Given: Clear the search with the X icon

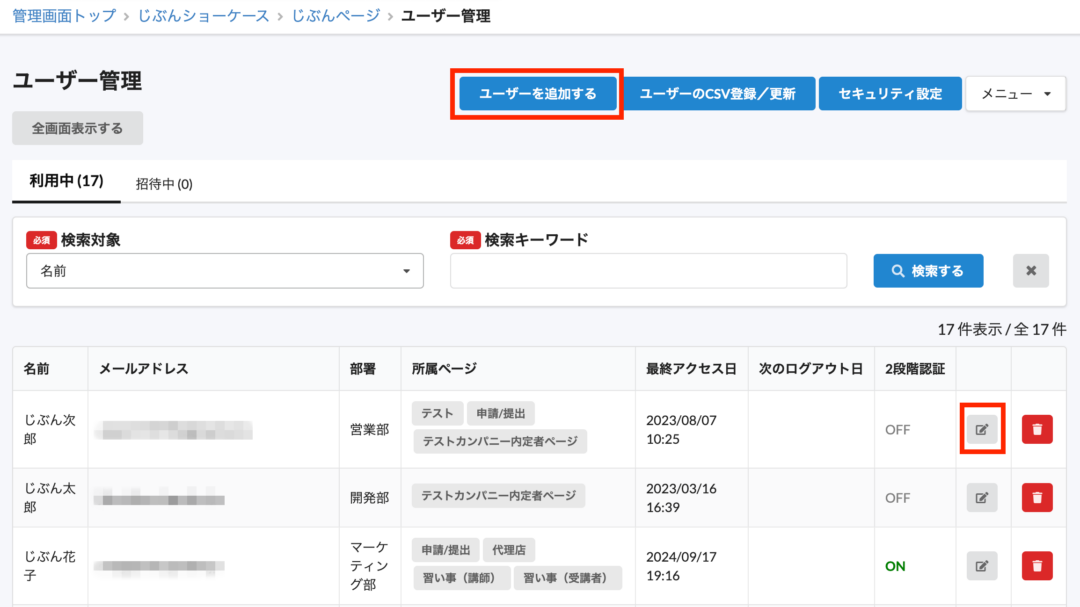Looking at the screenshot, I should [1031, 270].
